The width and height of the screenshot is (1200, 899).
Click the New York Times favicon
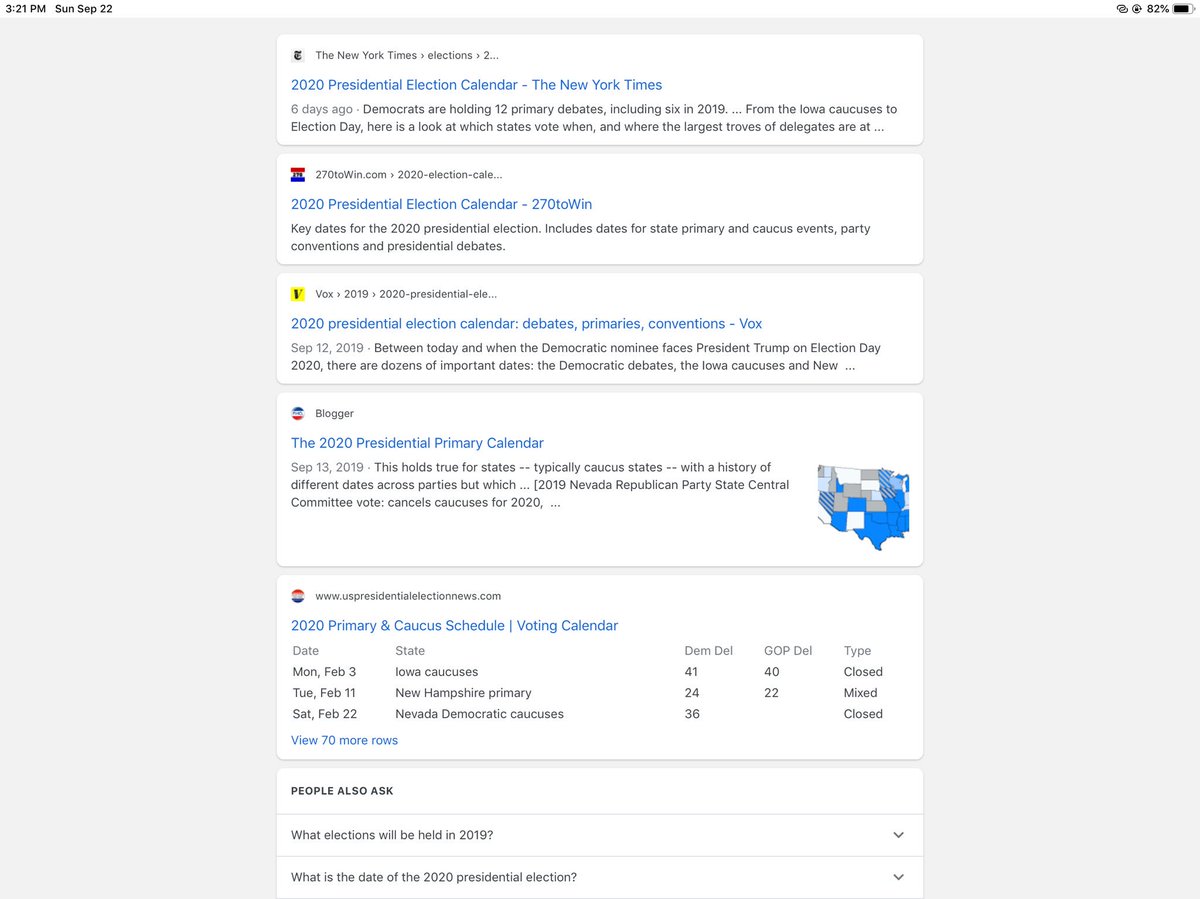pos(298,56)
